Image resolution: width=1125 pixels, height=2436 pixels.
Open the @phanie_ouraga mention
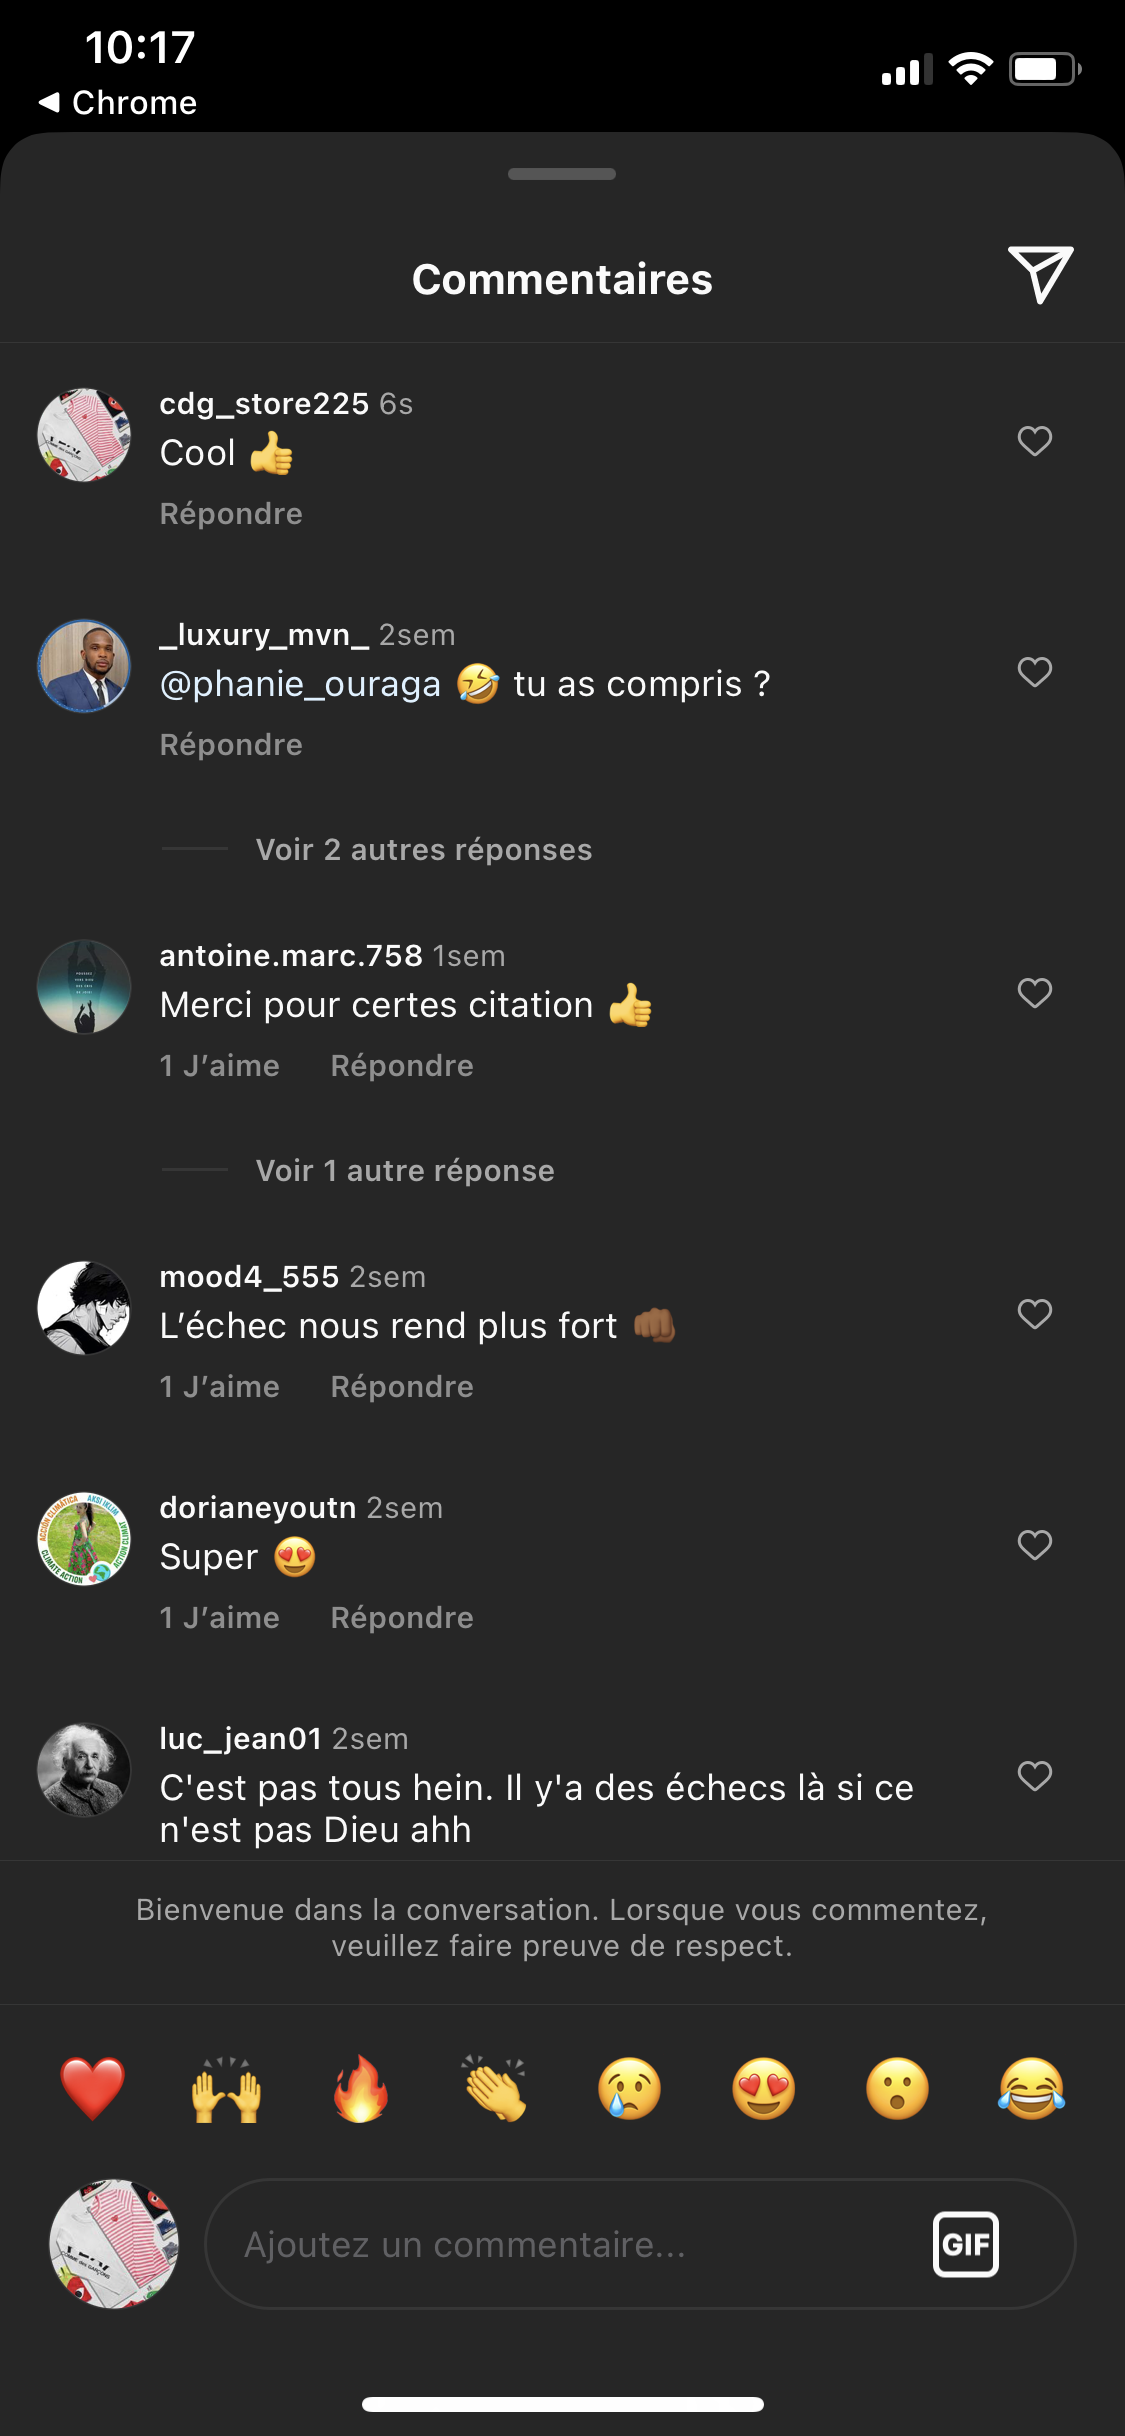300,684
